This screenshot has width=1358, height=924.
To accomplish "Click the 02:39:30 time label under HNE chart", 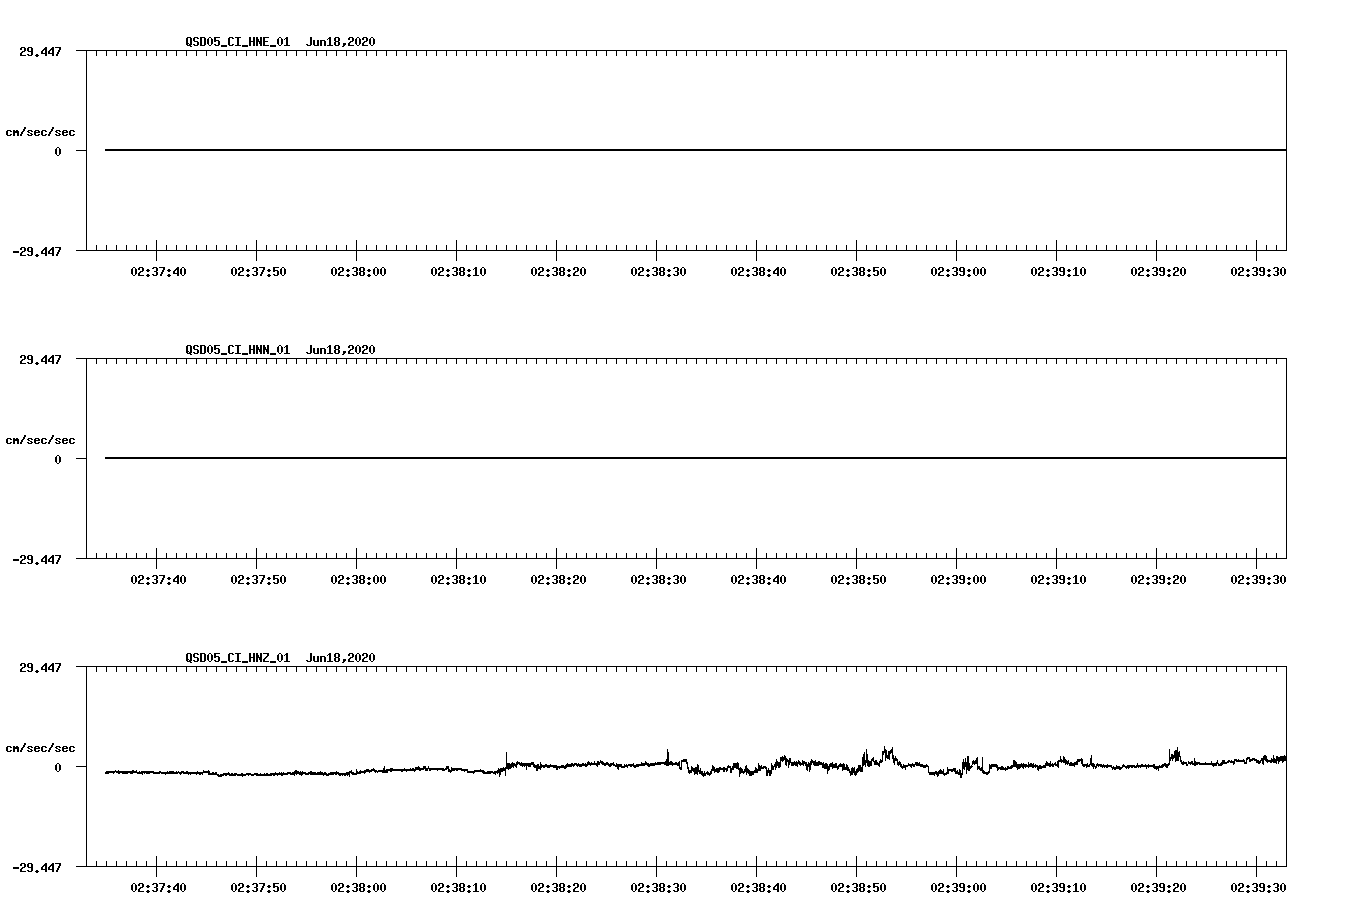I will coord(1258,272).
